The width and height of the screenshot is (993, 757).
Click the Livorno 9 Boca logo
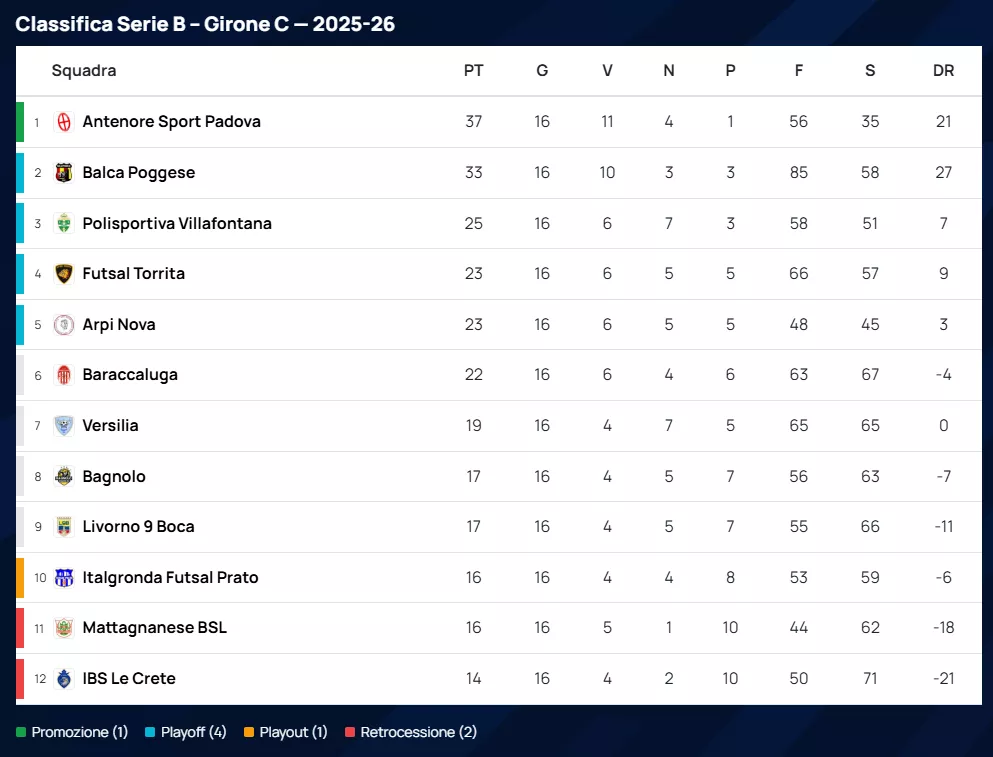pyautogui.click(x=64, y=527)
